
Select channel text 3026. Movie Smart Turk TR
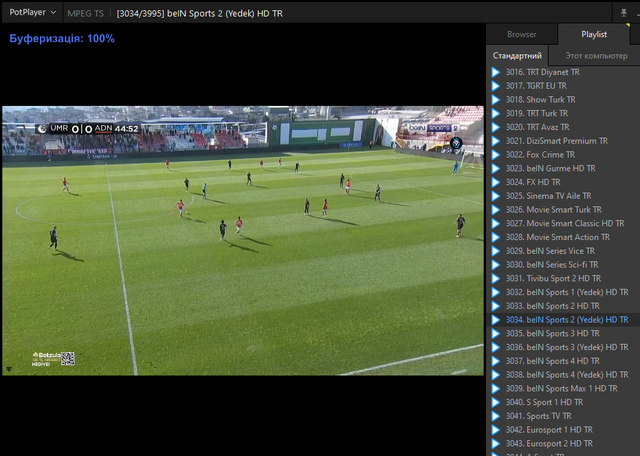point(553,210)
